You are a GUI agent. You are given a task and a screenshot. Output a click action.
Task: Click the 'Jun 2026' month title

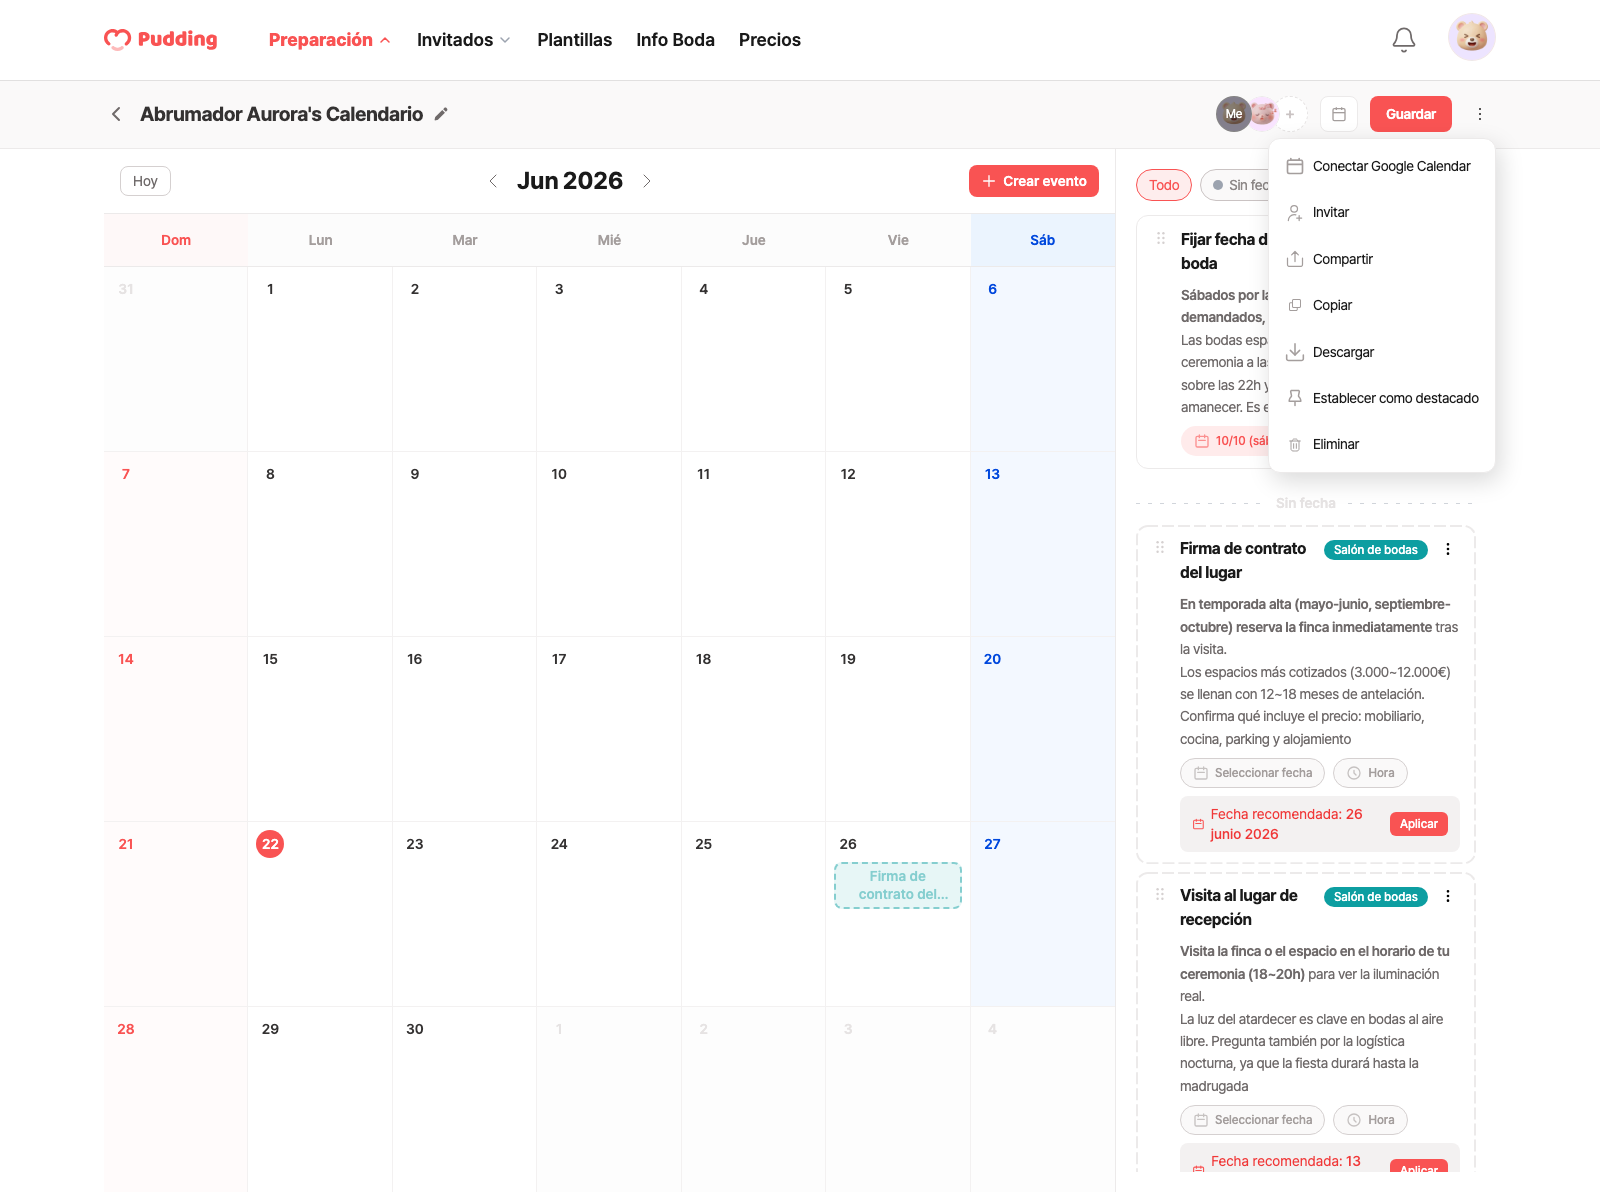tap(570, 181)
